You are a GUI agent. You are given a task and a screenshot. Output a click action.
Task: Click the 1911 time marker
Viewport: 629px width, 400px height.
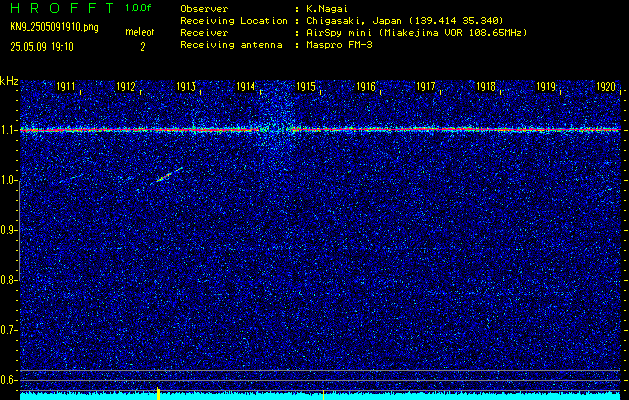tap(65, 87)
